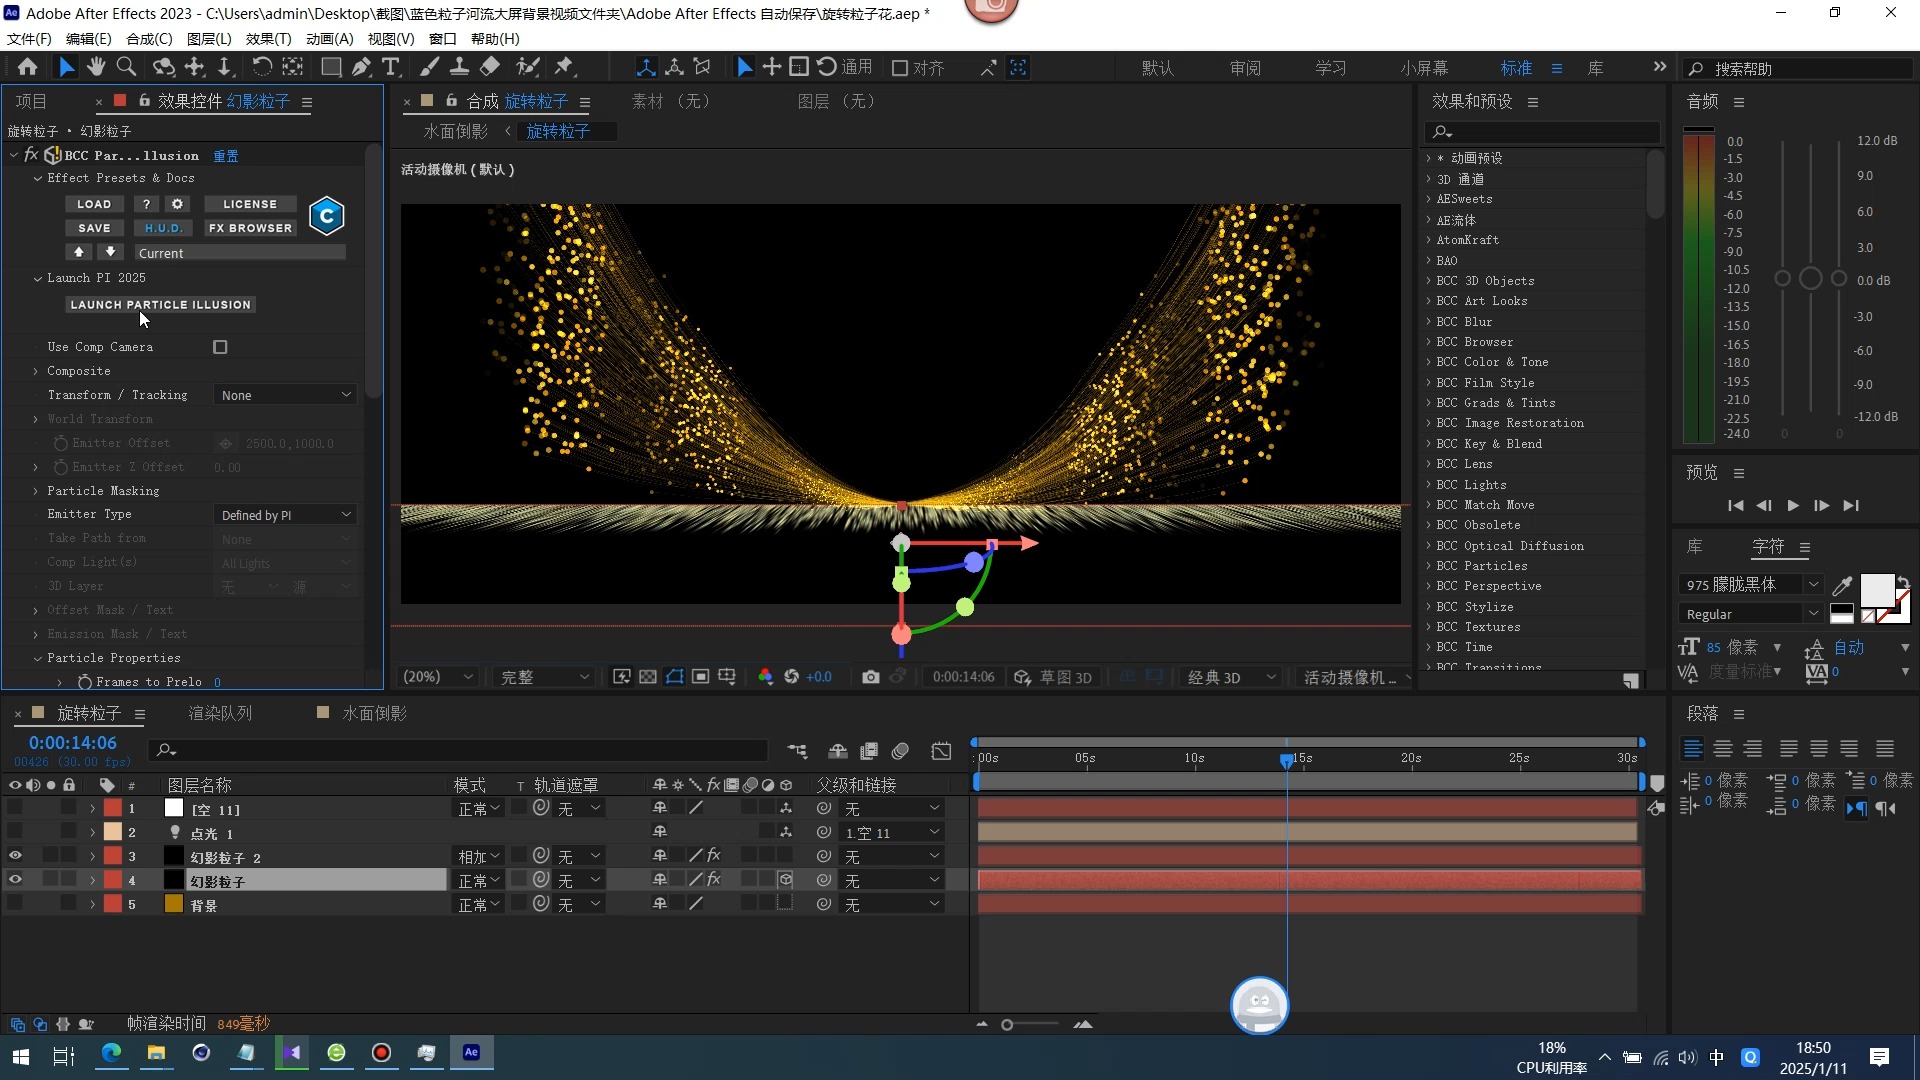Click the center audio level slider knob
1920x1080 pixels.
[x=1810, y=279]
